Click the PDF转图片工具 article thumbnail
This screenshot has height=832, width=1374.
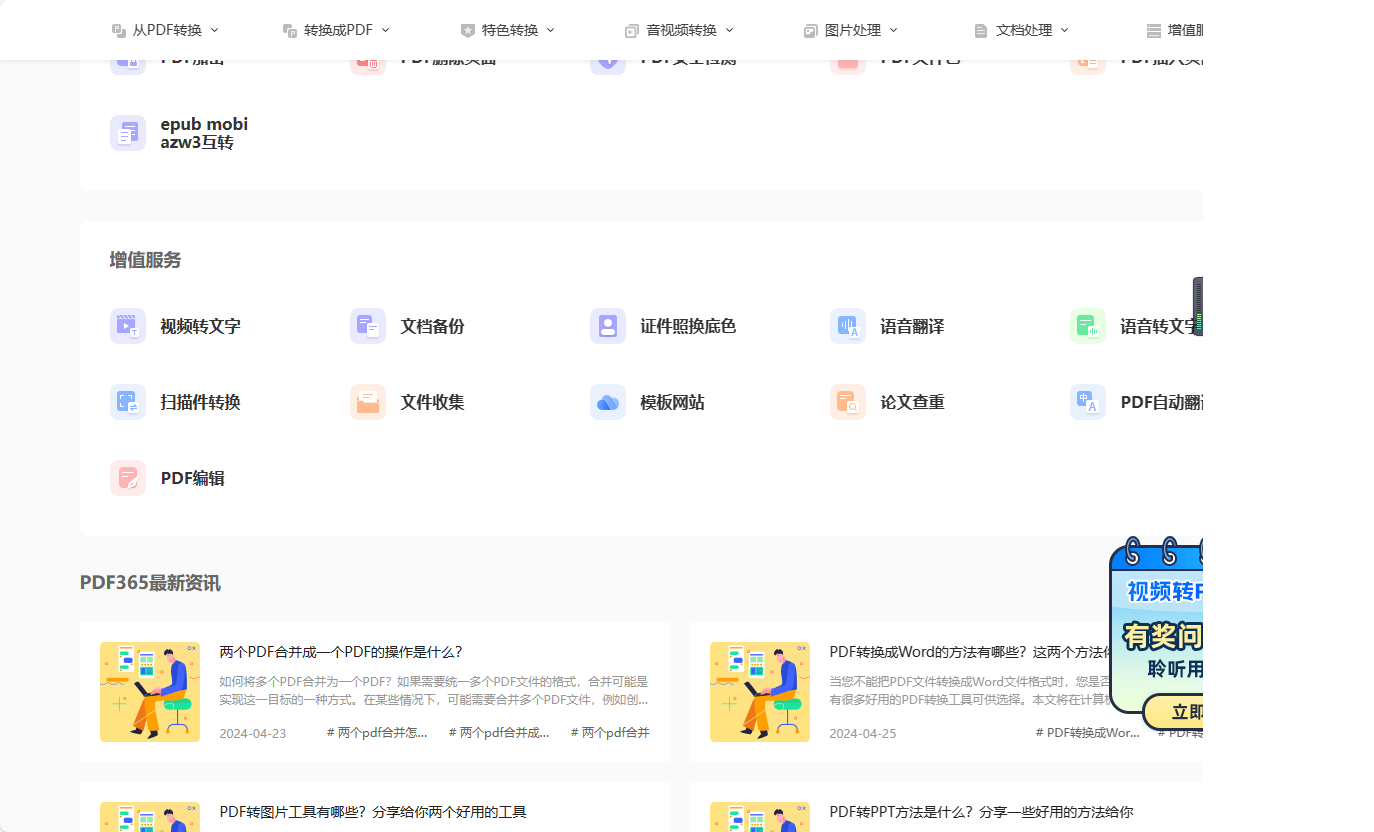(x=150, y=817)
